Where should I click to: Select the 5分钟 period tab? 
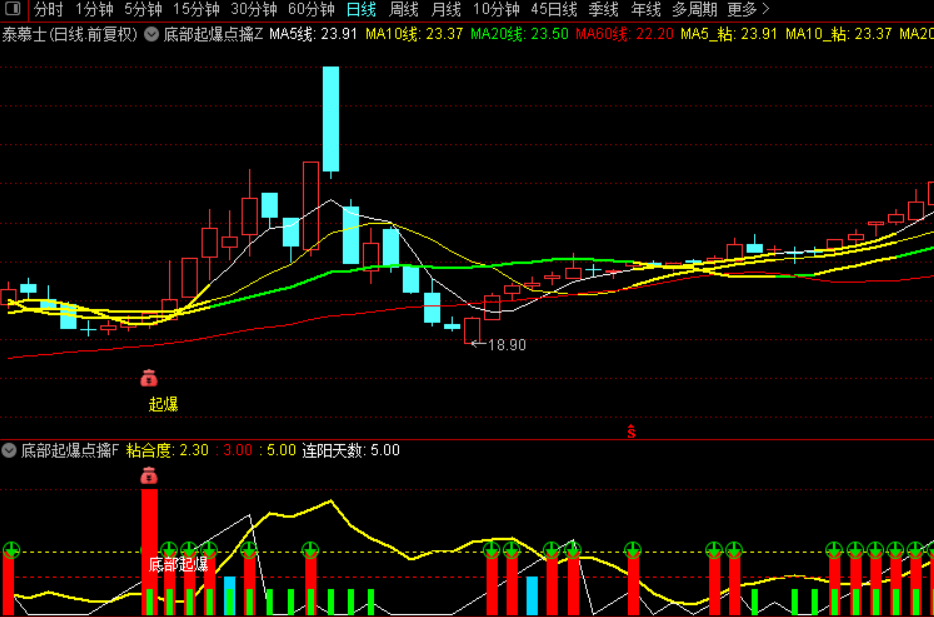tap(143, 9)
